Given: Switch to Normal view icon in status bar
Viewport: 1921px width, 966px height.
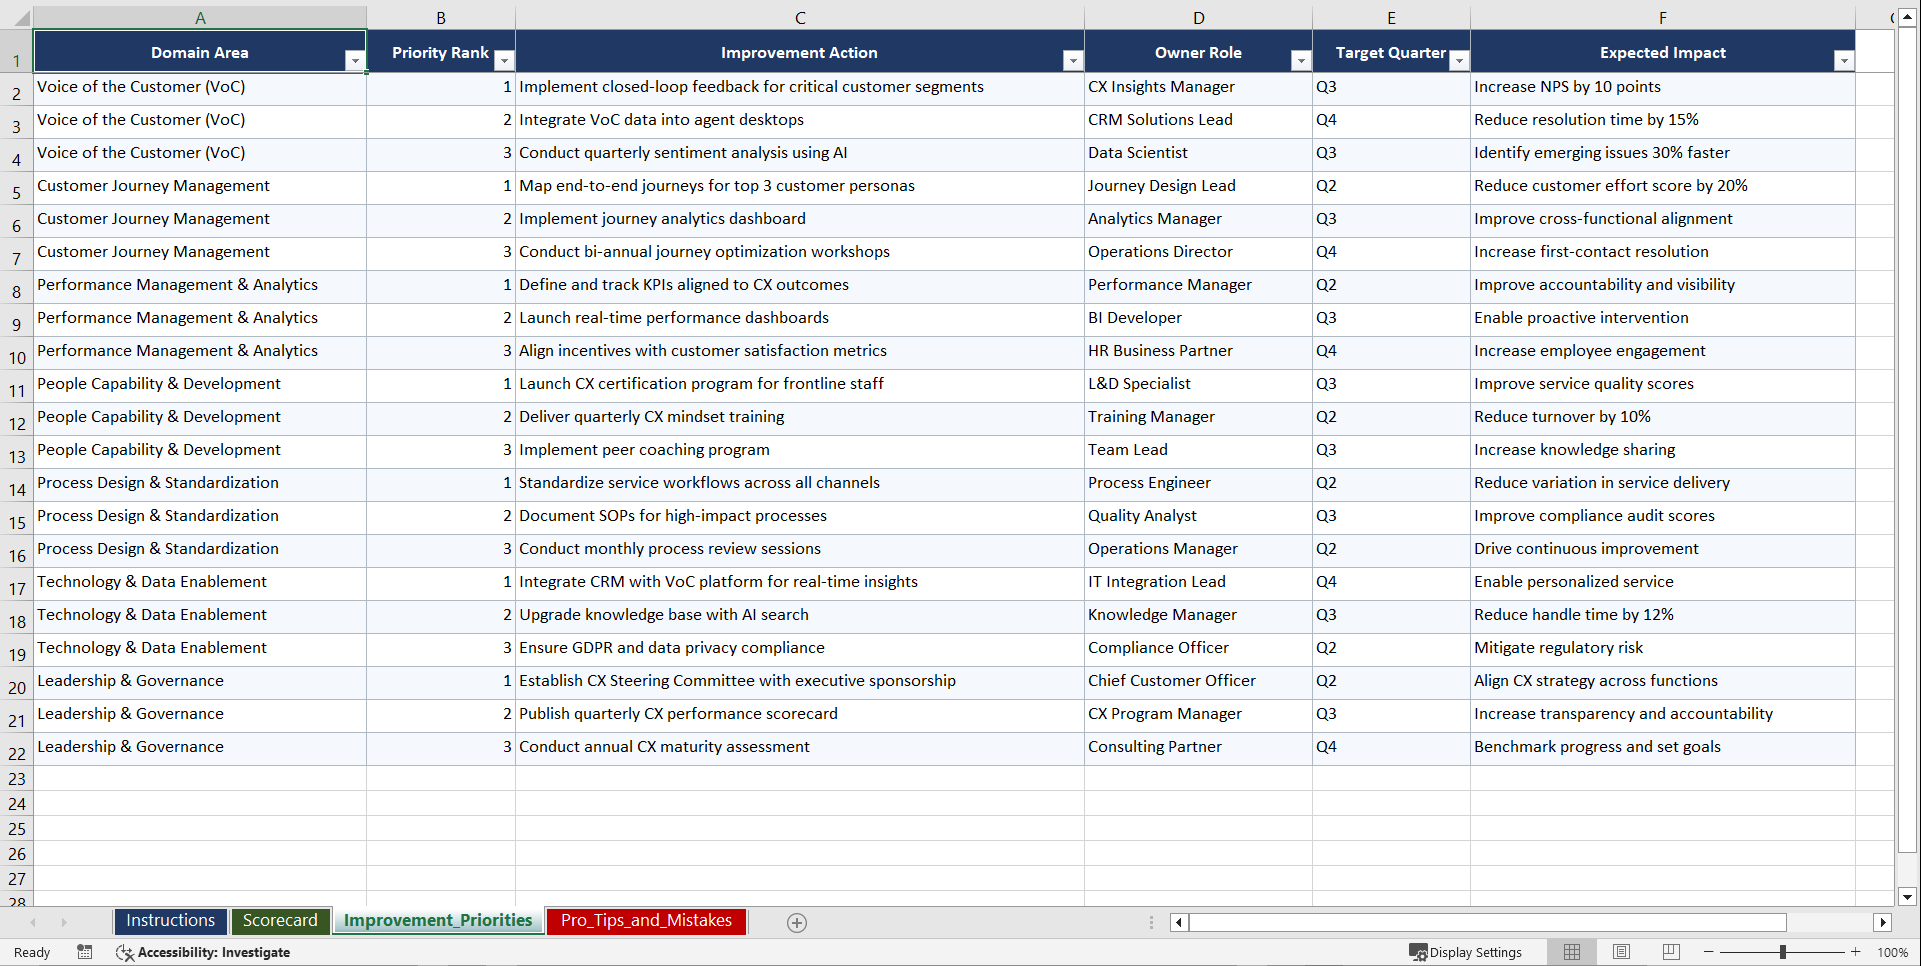Looking at the screenshot, I should click(1571, 952).
